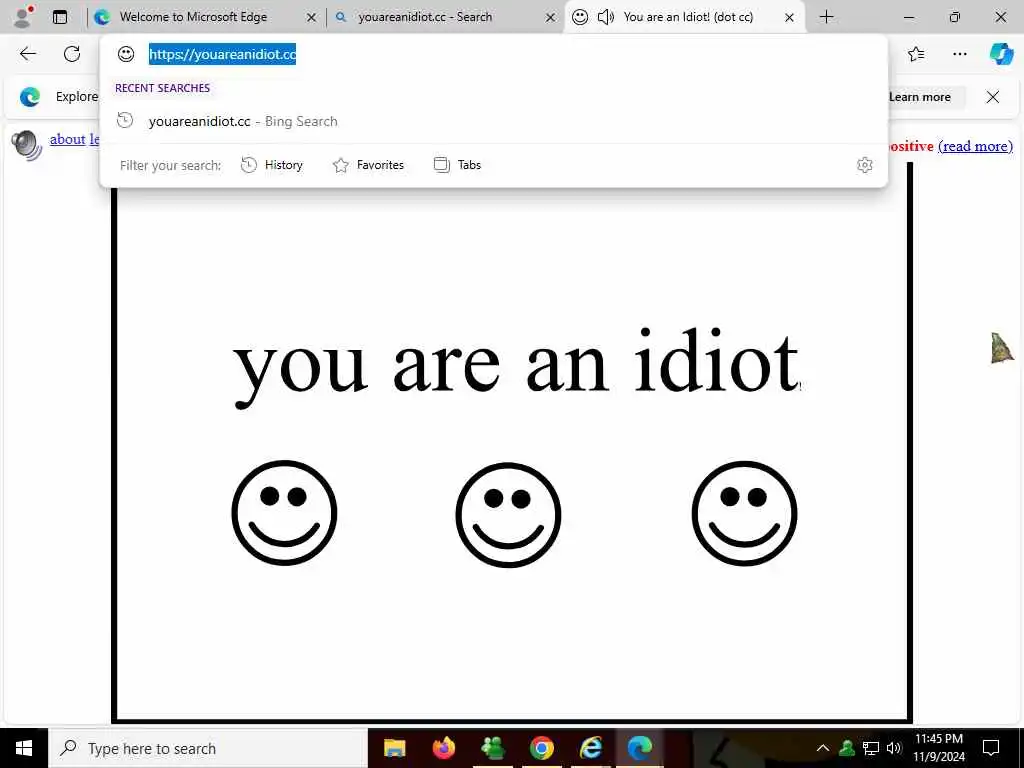The image size is (1024, 768).
Task: Launch Google Chrome from taskbar
Action: pos(541,748)
